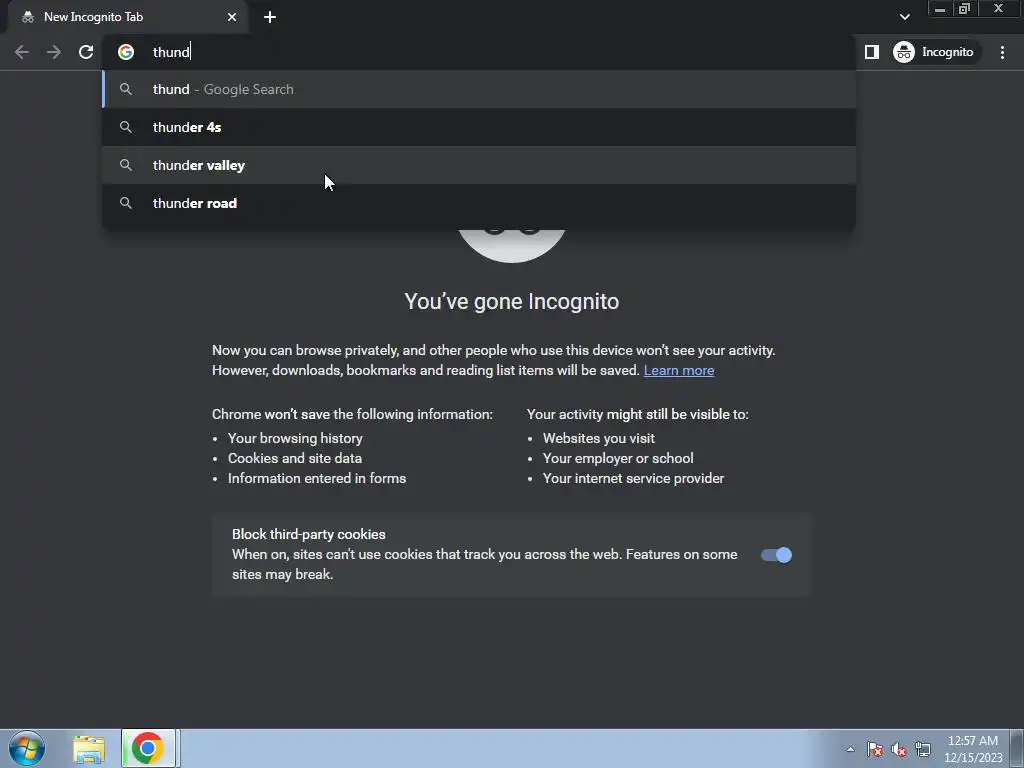Click the muted volume tray icon
This screenshot has height=768, width=1024.
coord(899,749)
